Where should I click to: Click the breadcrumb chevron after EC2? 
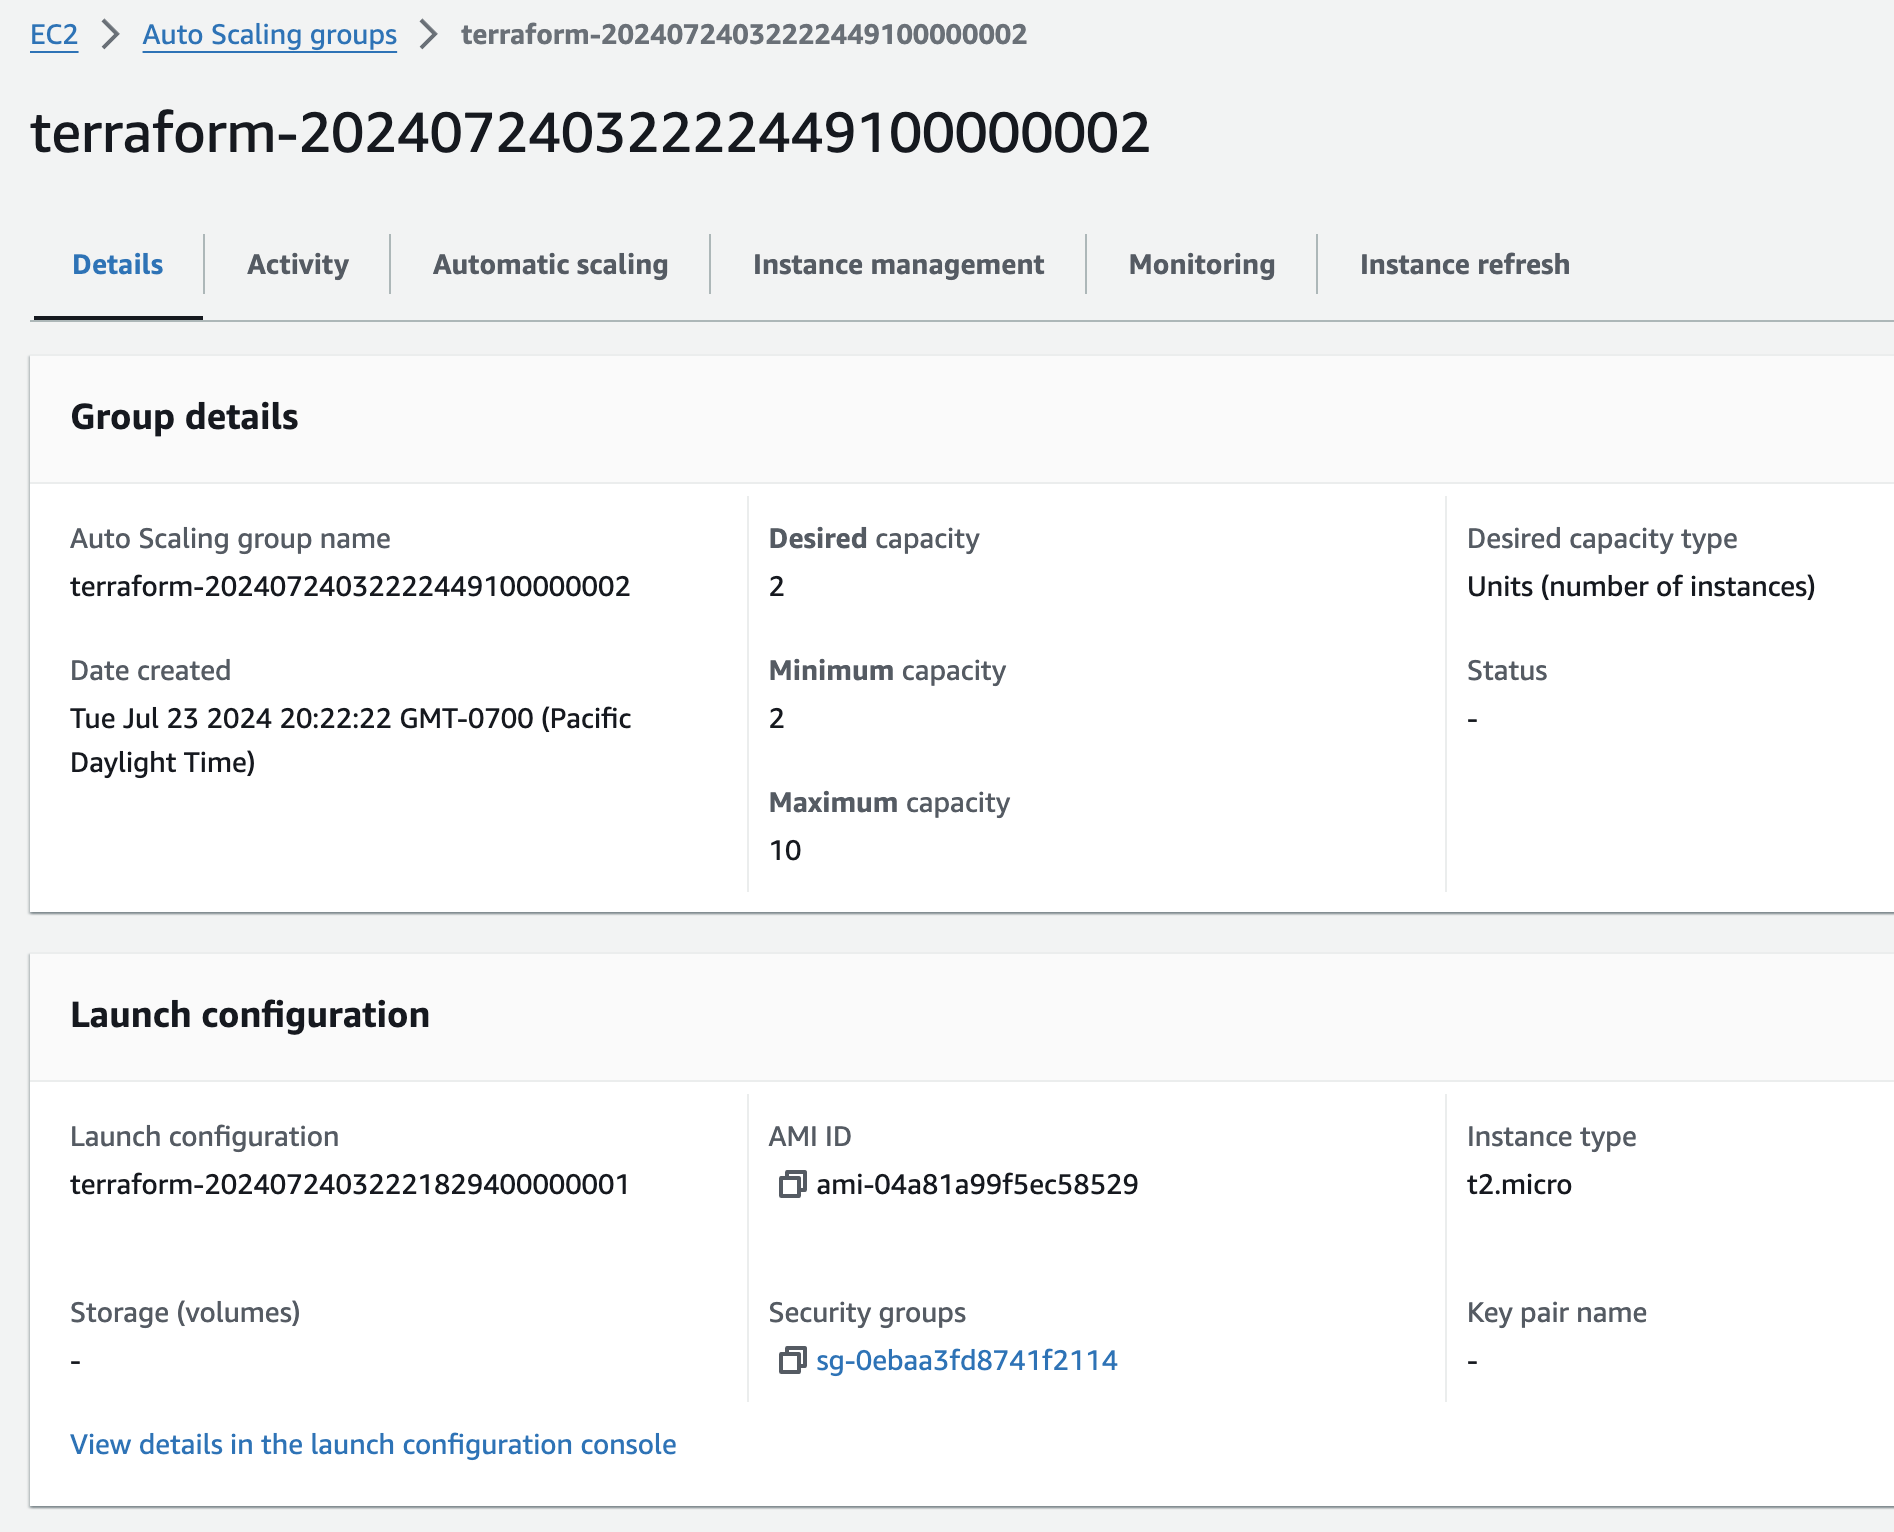tap(111, 35)
